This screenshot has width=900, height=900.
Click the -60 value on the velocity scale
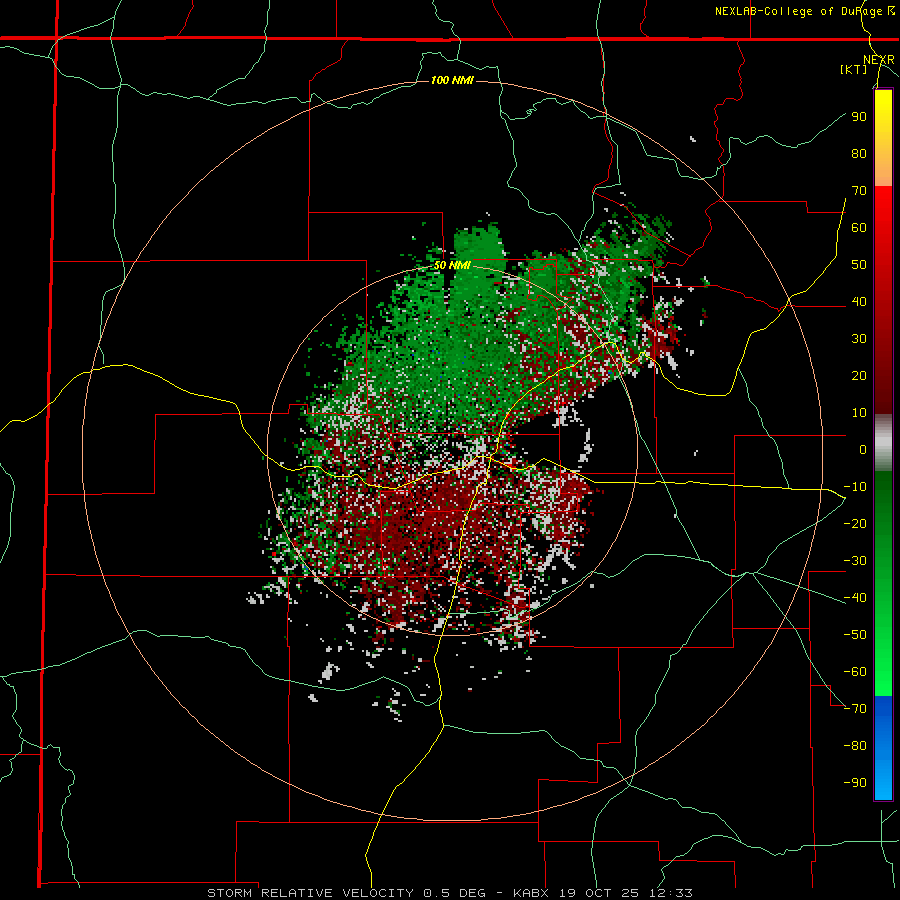[855, 672]
